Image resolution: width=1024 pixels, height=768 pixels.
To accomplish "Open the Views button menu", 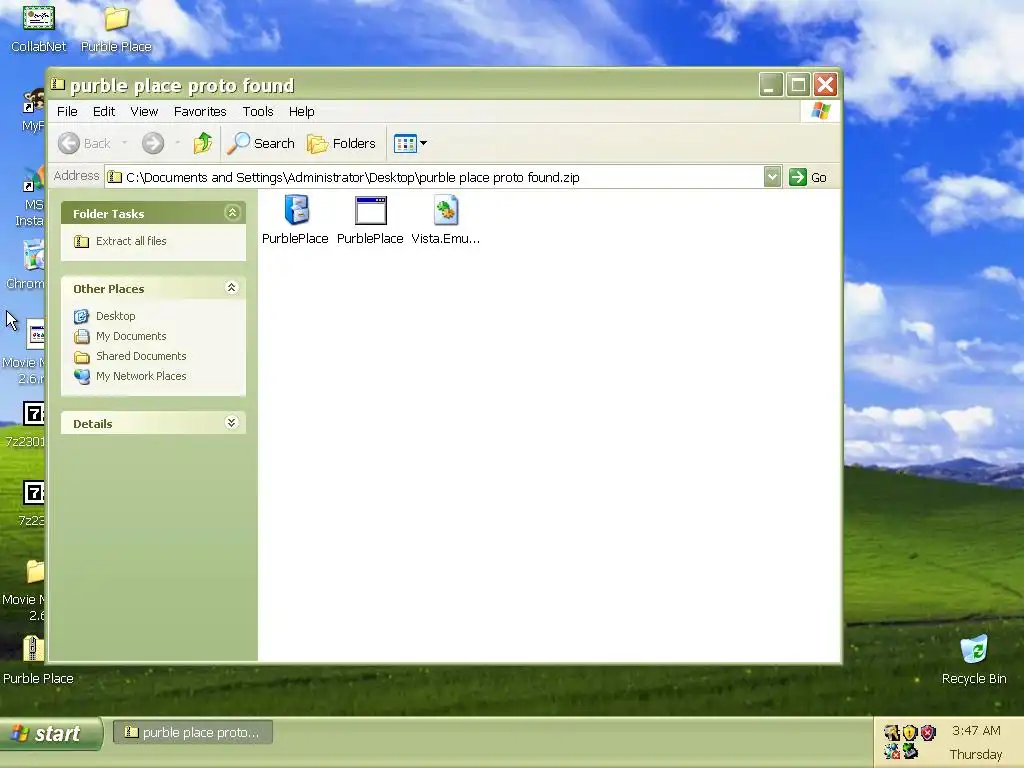I will (410, 143).
